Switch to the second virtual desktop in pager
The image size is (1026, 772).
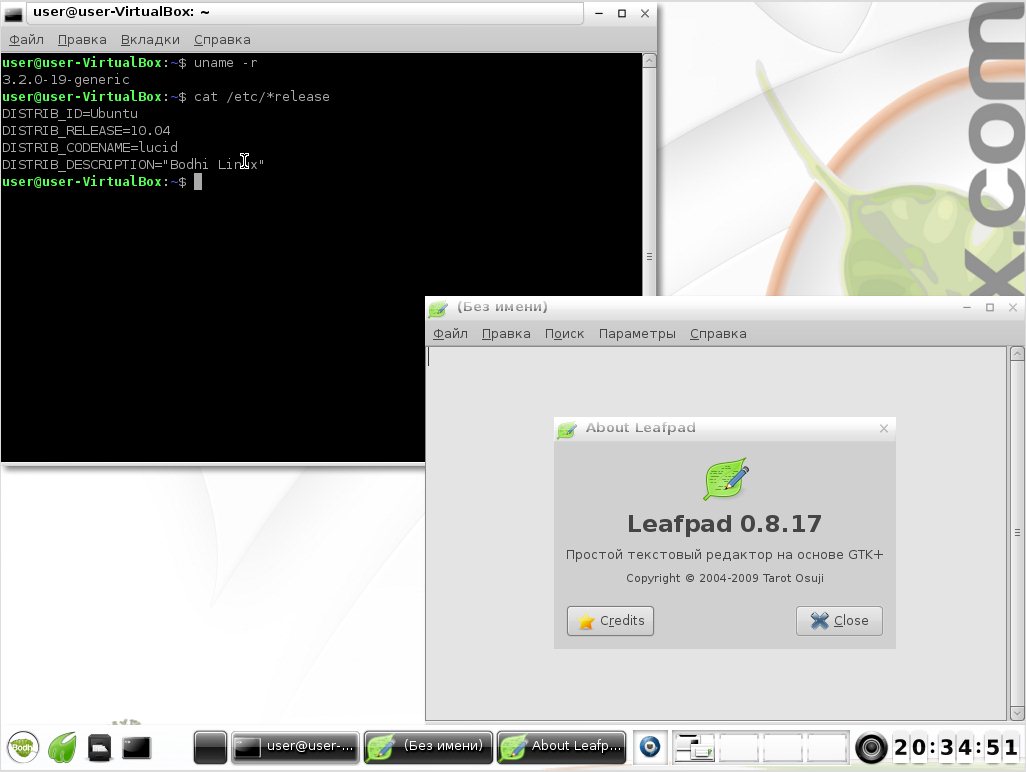tap(740, 747)
